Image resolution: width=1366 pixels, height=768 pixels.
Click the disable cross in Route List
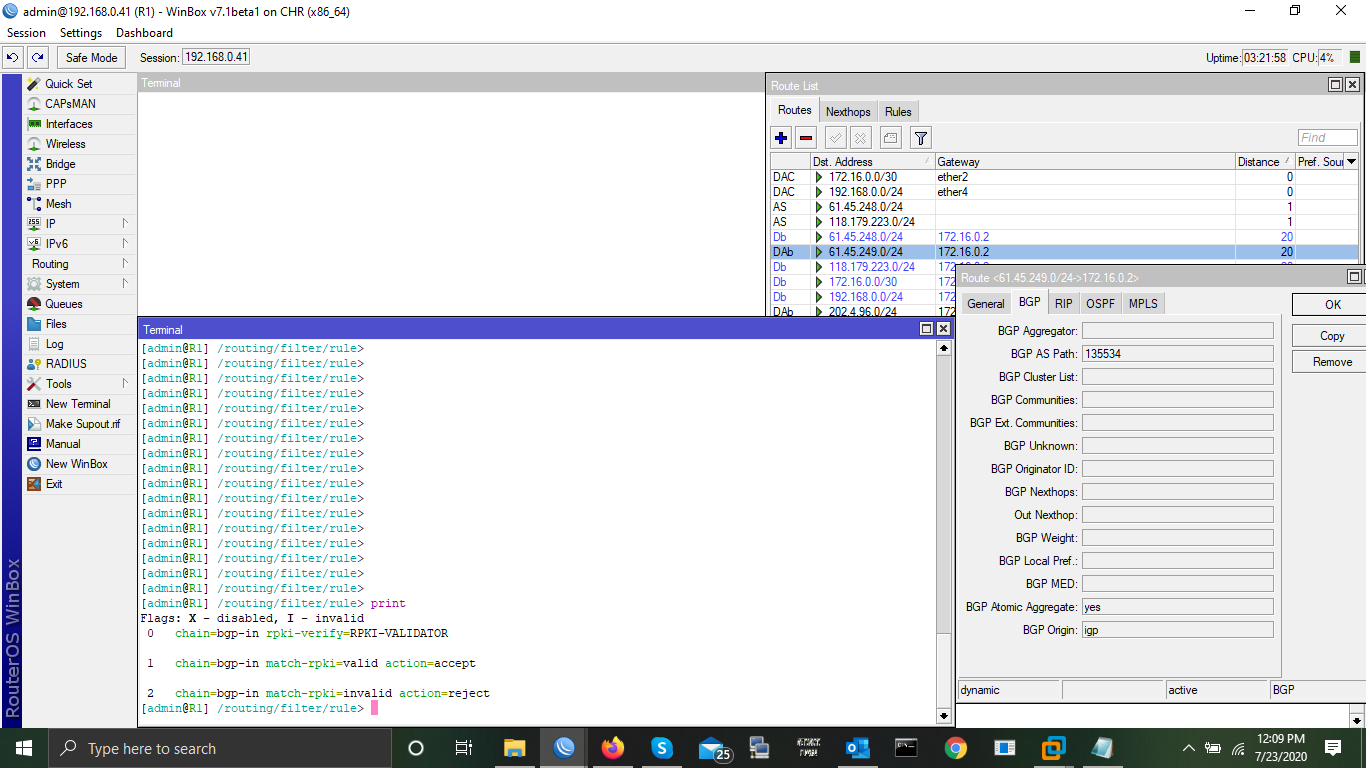(x=860, y=138)
